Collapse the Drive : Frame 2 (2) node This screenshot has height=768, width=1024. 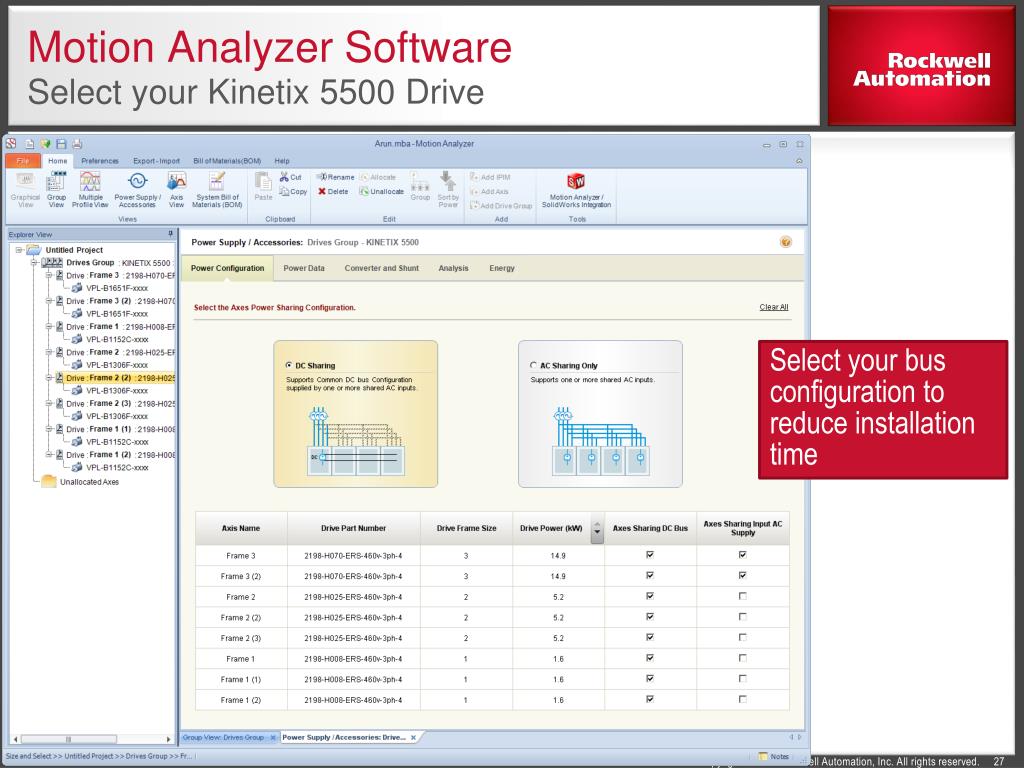point(49,377)
